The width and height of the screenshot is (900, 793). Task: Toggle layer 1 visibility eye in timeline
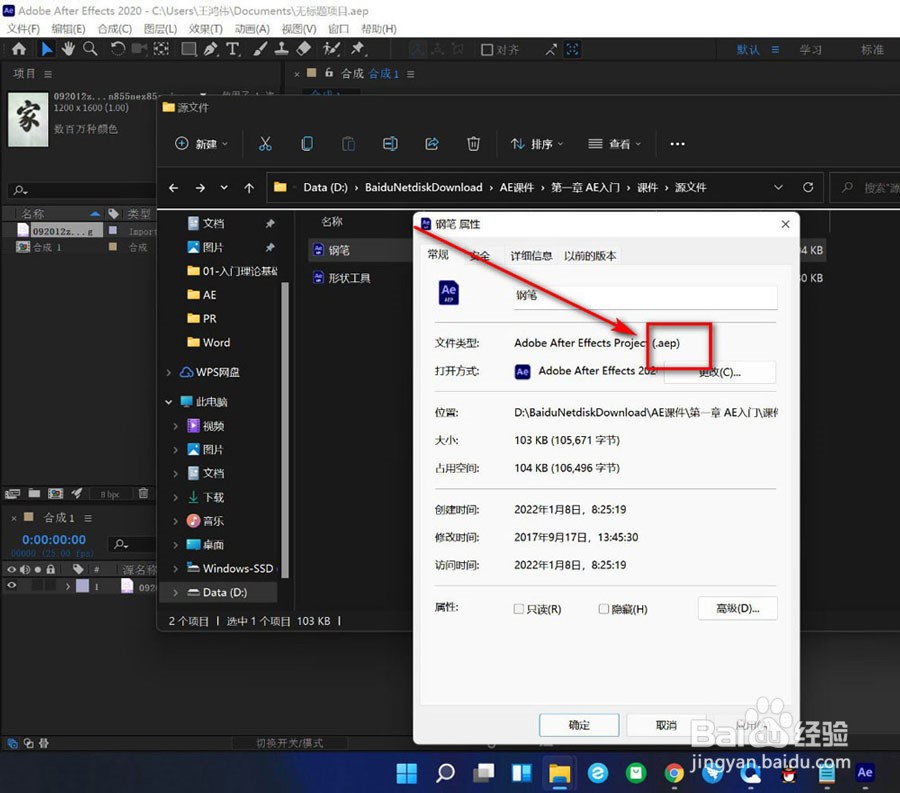11,586
